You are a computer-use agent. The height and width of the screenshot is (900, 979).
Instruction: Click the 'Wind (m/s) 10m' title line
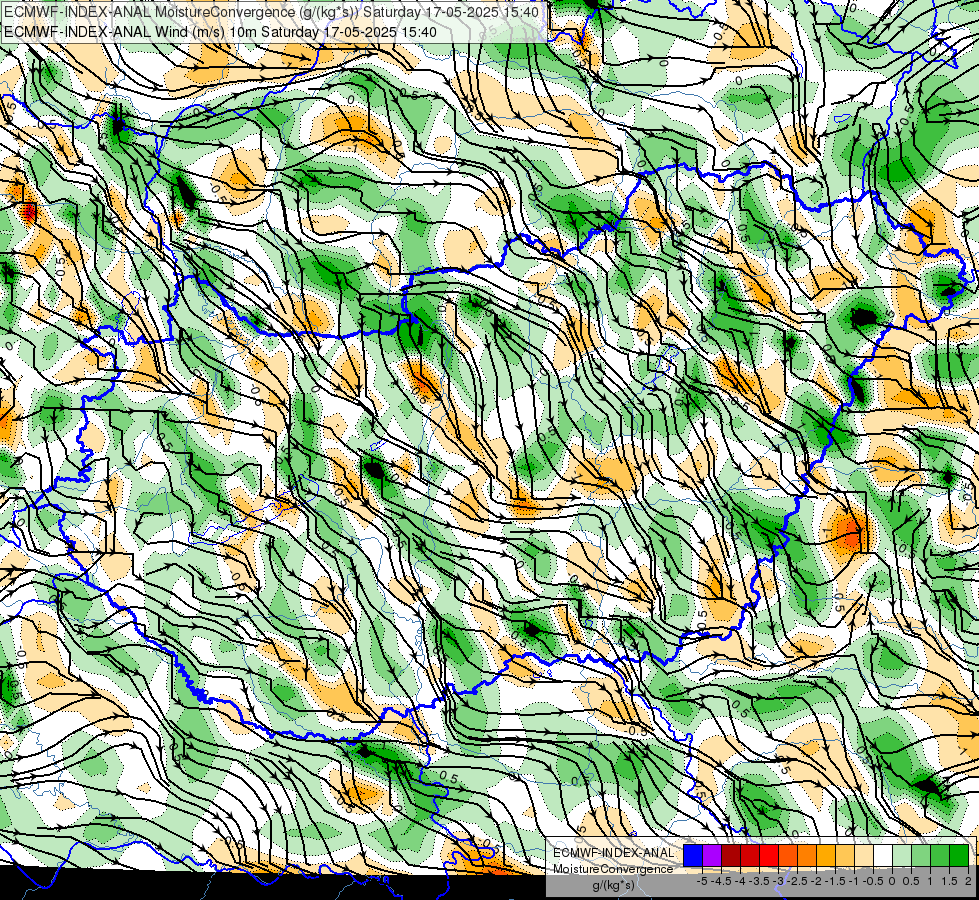click(x=220, y=32)
